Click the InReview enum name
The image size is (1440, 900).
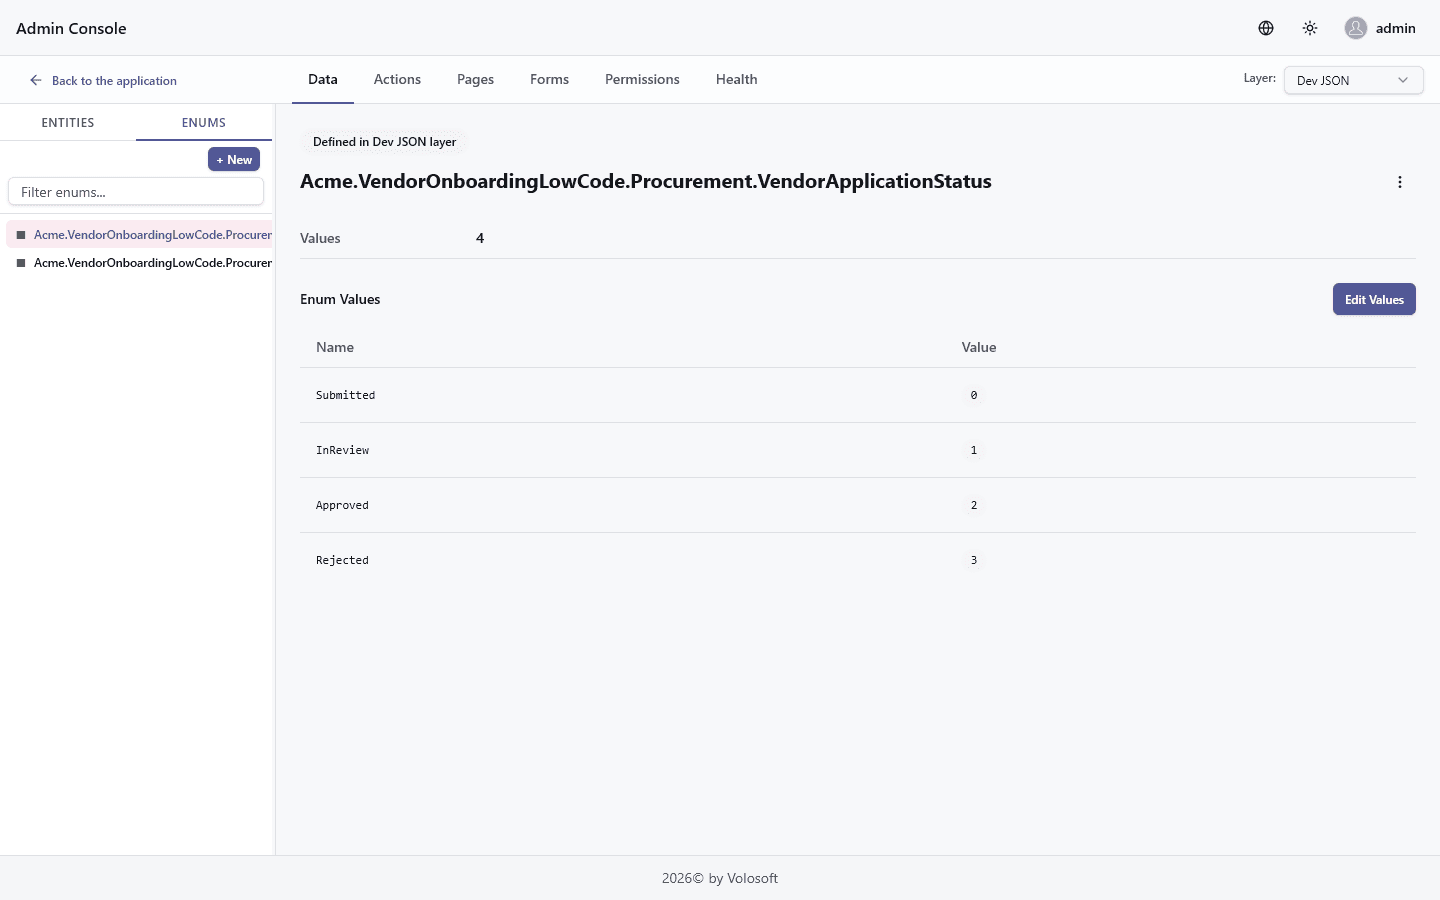pos(343,450)
